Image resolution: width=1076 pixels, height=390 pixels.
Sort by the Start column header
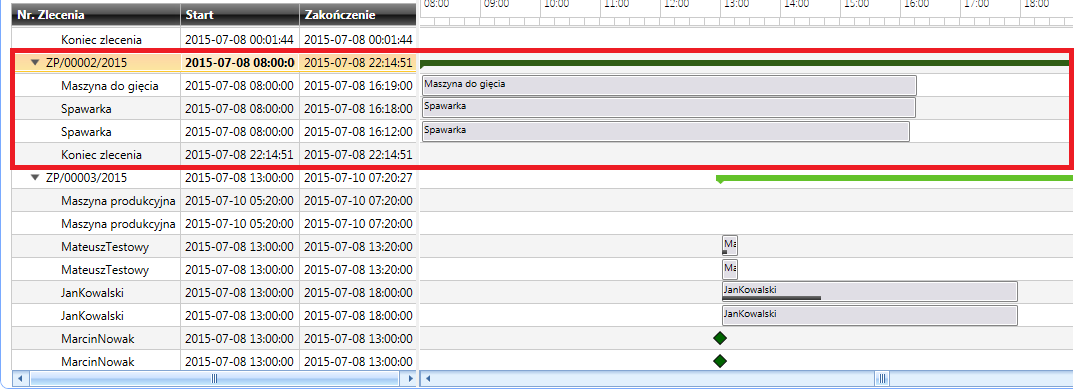(240, 14)
